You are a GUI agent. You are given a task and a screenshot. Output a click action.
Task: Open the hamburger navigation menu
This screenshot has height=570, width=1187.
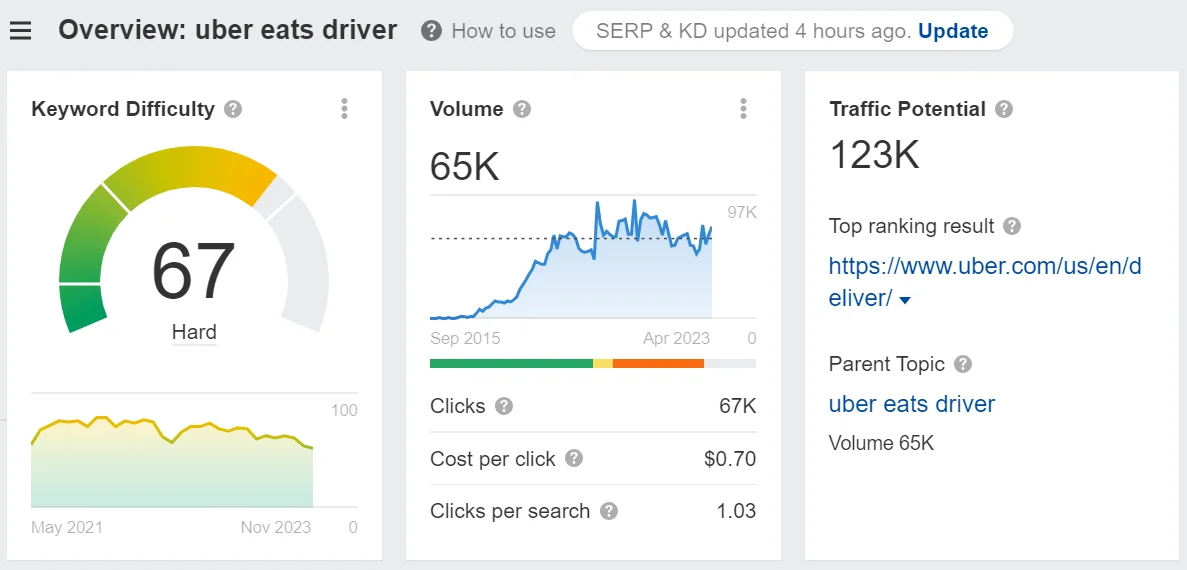20,31
